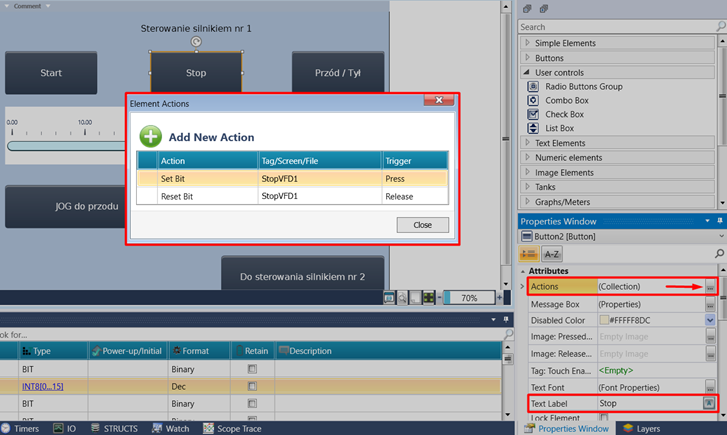
Task: Open the Actions collection editor button
Action: [710, 287]
